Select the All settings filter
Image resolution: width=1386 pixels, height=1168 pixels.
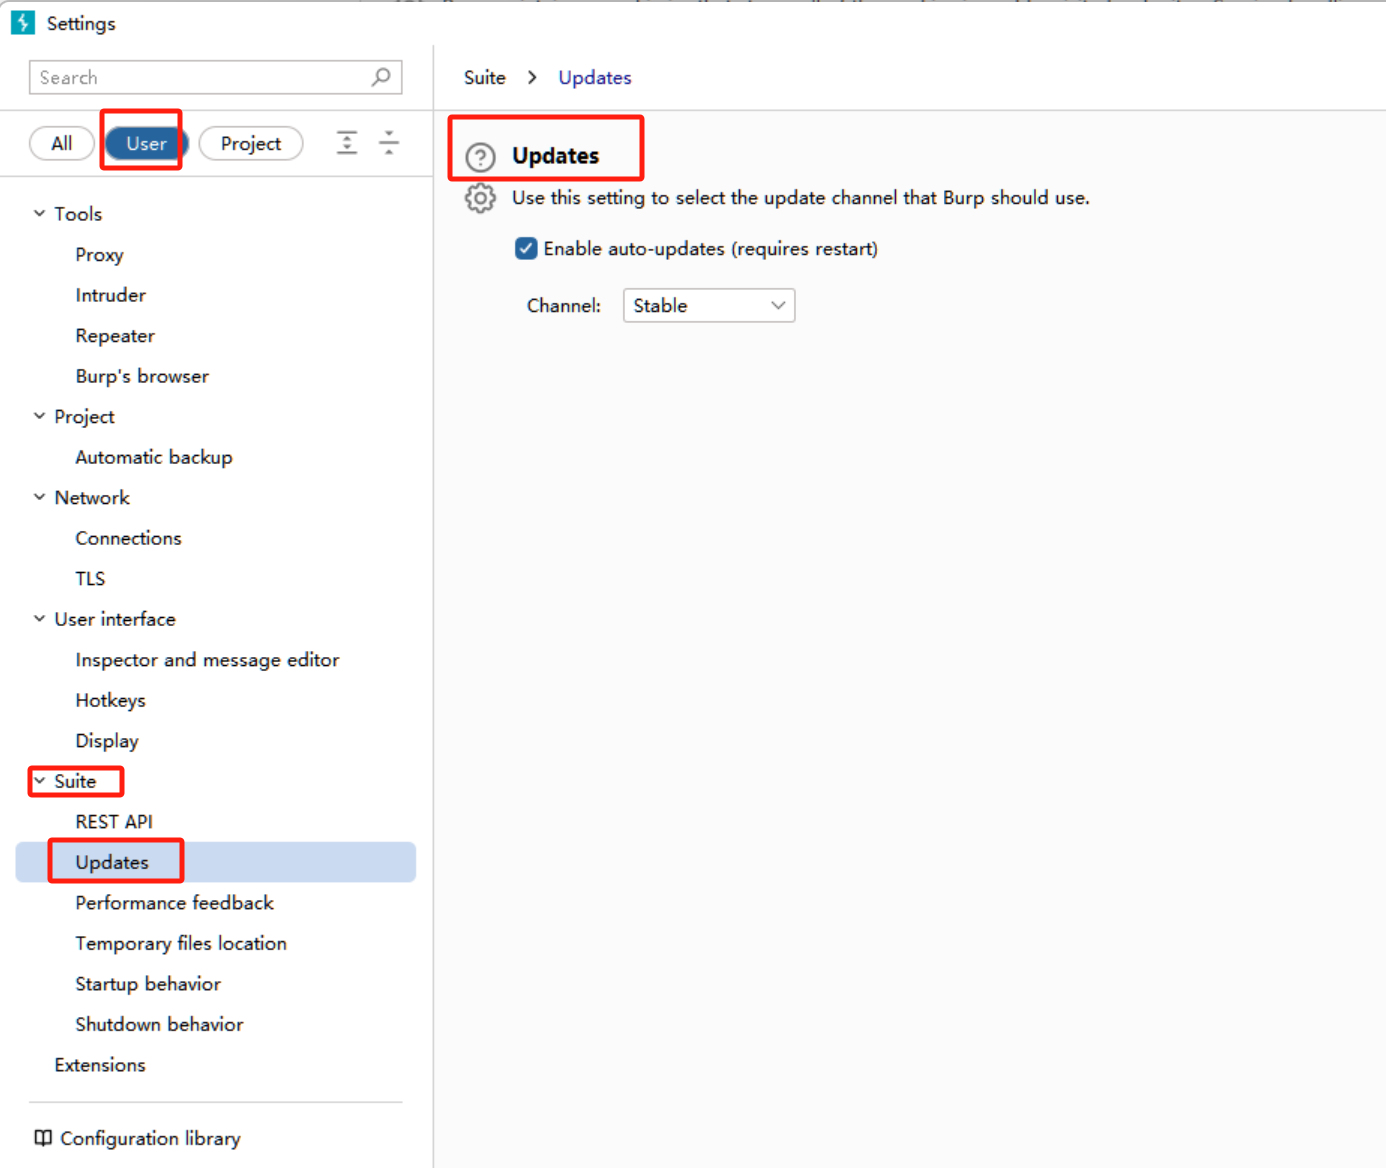62,144
